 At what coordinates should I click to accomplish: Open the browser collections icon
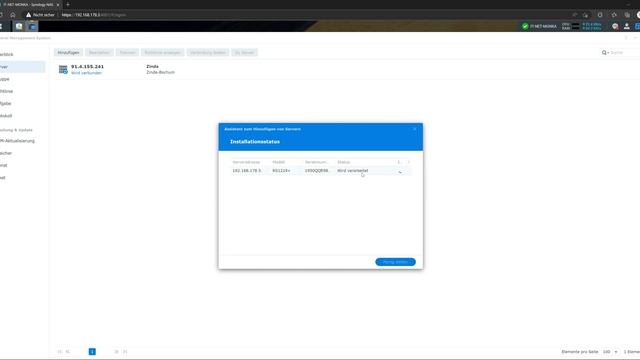point(627,15)
